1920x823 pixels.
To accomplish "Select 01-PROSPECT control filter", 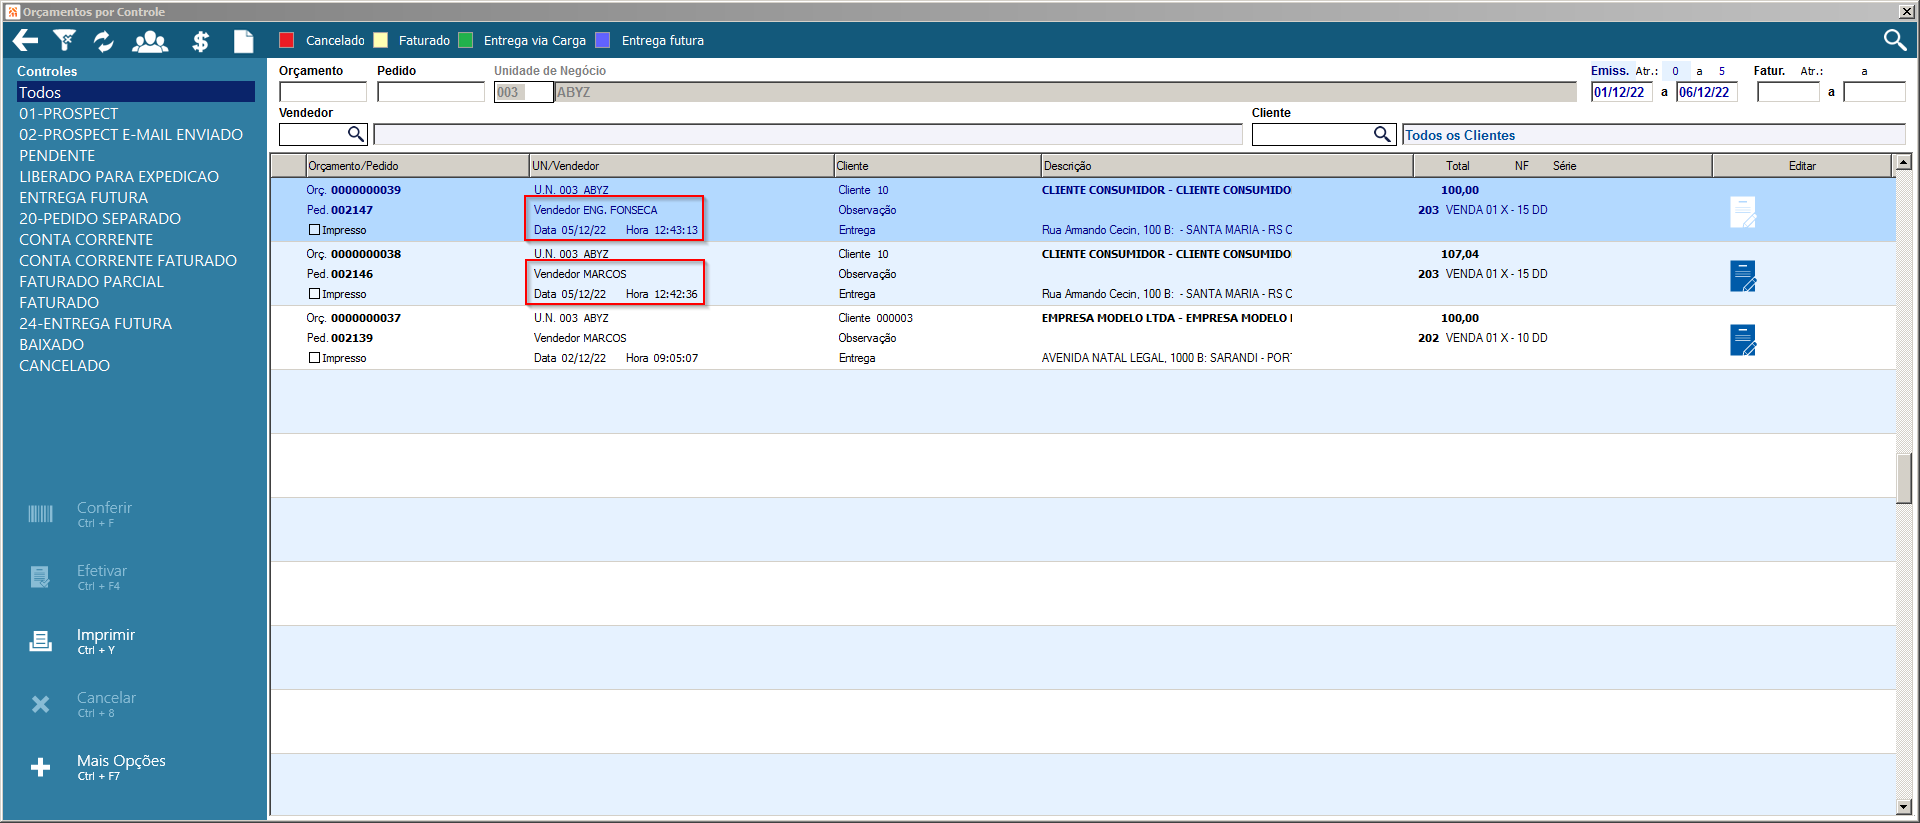I will 68,114.
